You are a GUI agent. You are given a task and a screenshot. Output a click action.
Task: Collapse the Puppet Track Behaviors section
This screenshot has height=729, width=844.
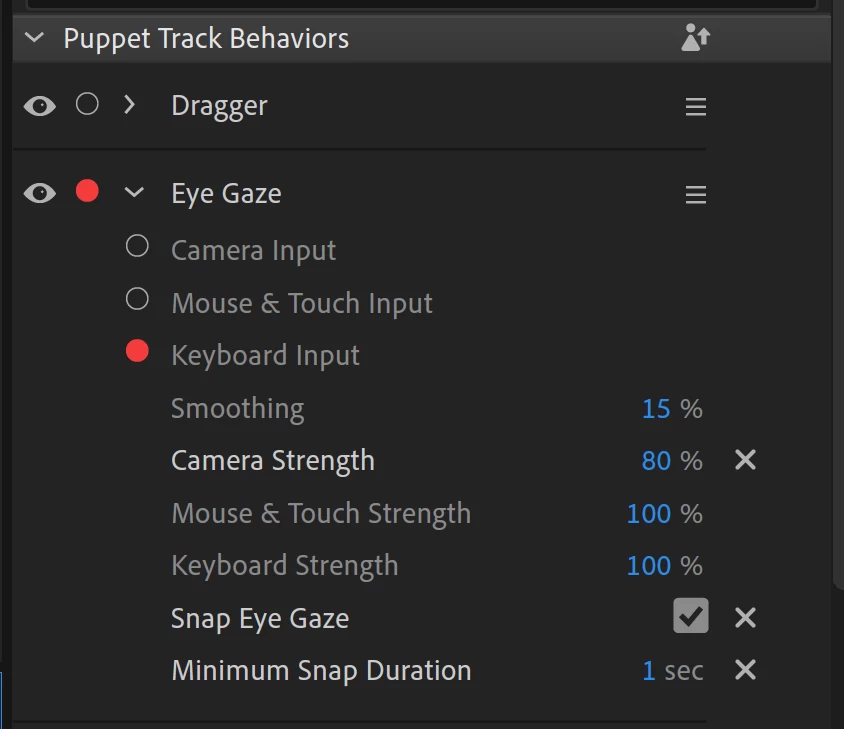[35, 39]
